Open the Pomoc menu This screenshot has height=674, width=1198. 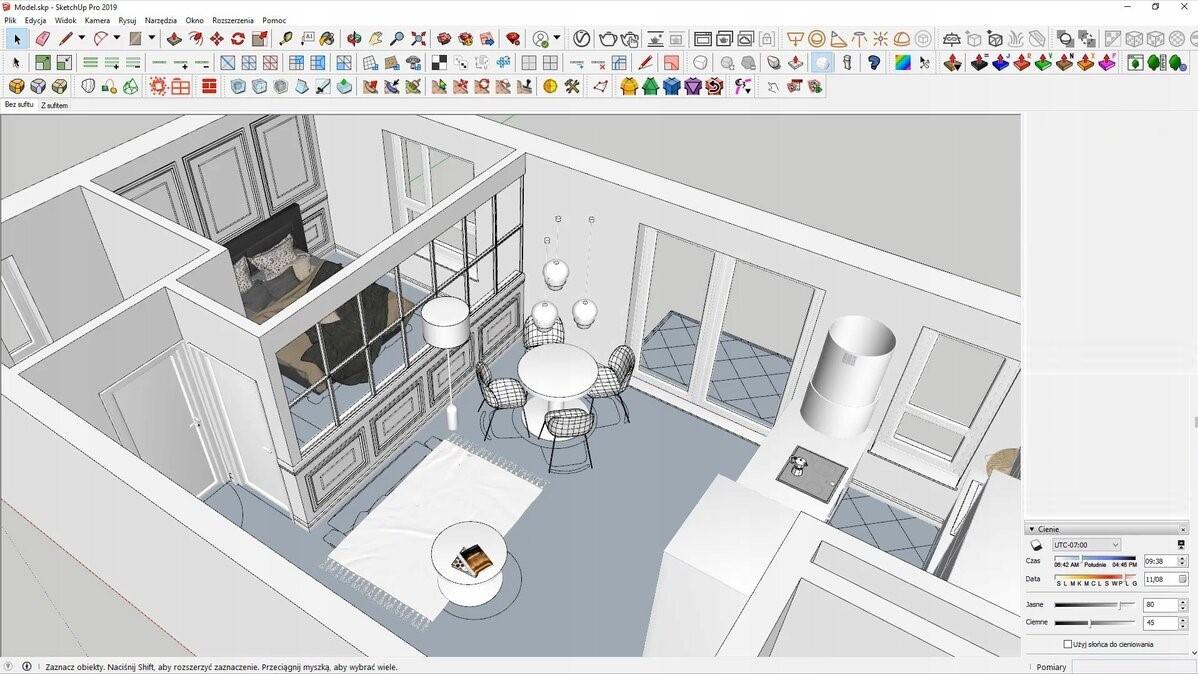click(x=274, y=21)
